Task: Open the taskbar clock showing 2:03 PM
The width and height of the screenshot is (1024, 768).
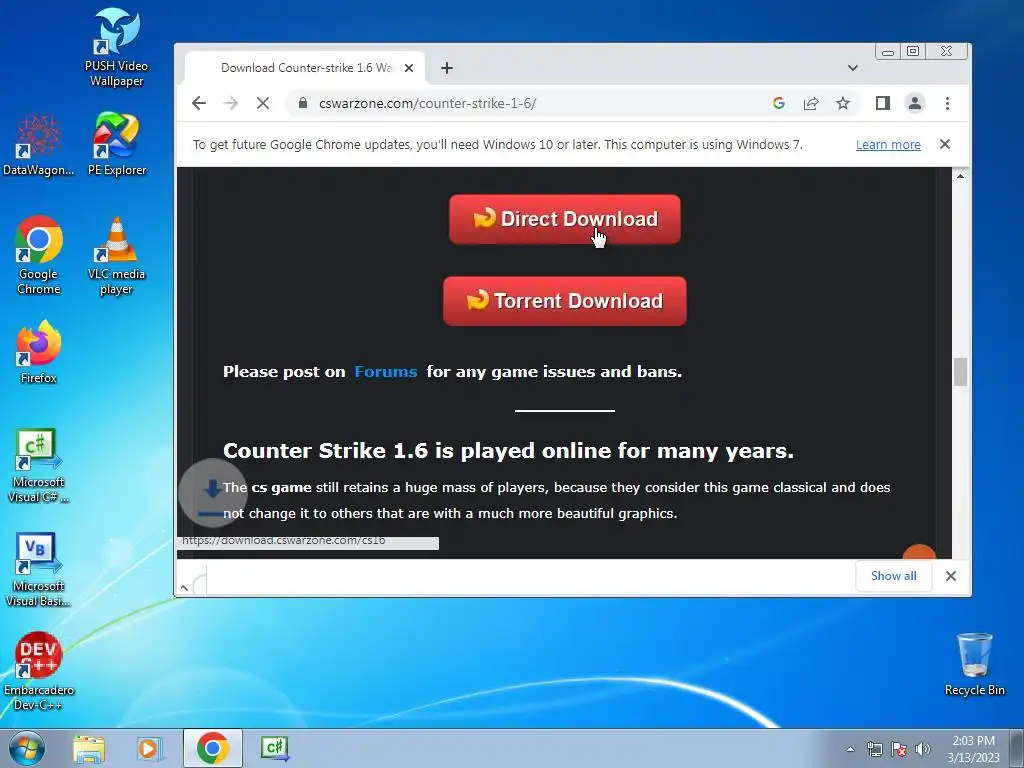Action: coord(973,749)
